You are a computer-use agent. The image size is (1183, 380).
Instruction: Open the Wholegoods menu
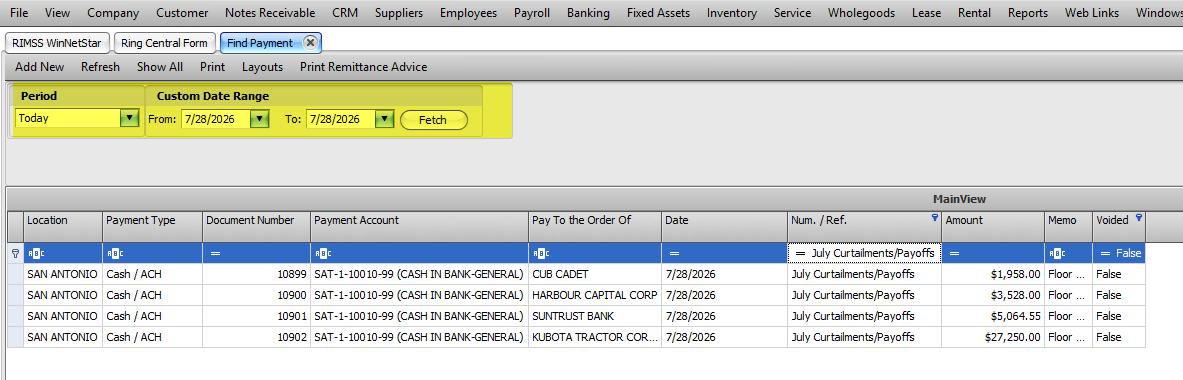861,13
